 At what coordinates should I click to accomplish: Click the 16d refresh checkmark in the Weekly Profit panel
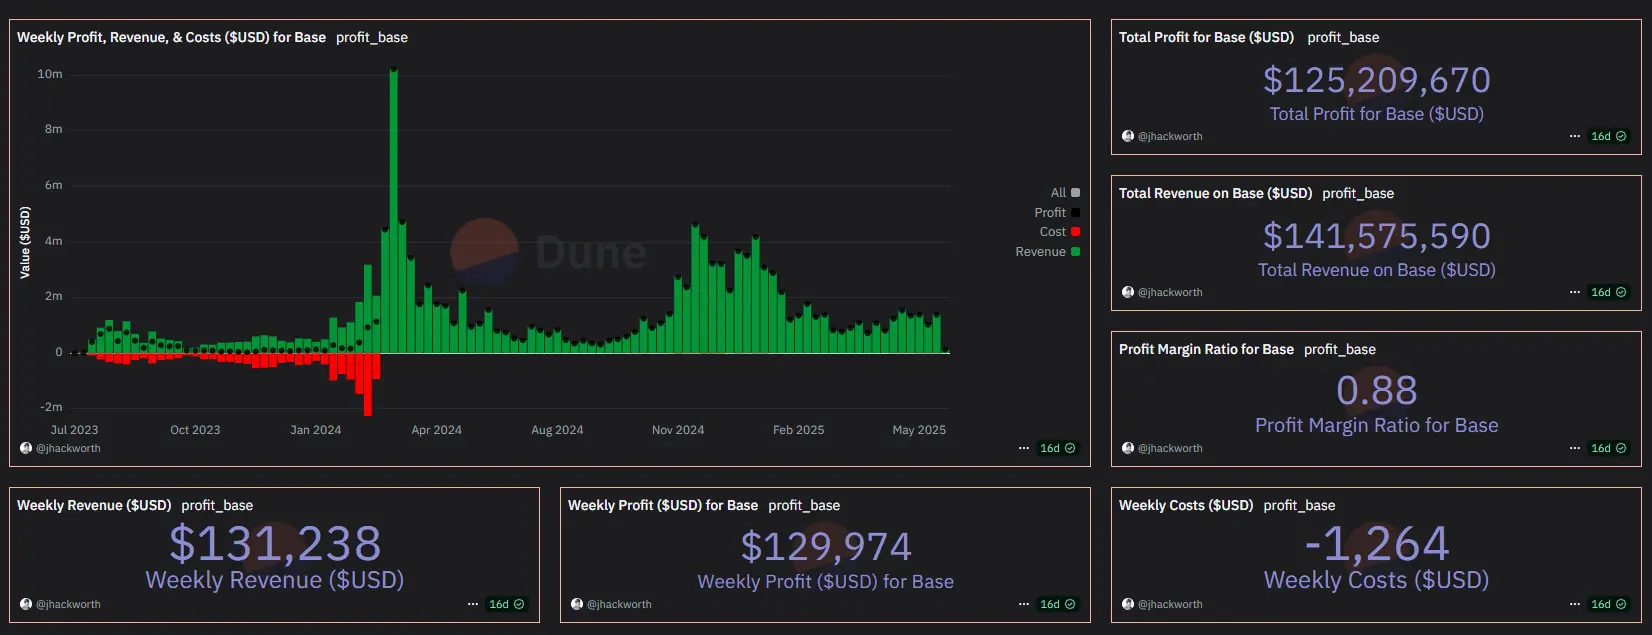tap(1070, 604)
